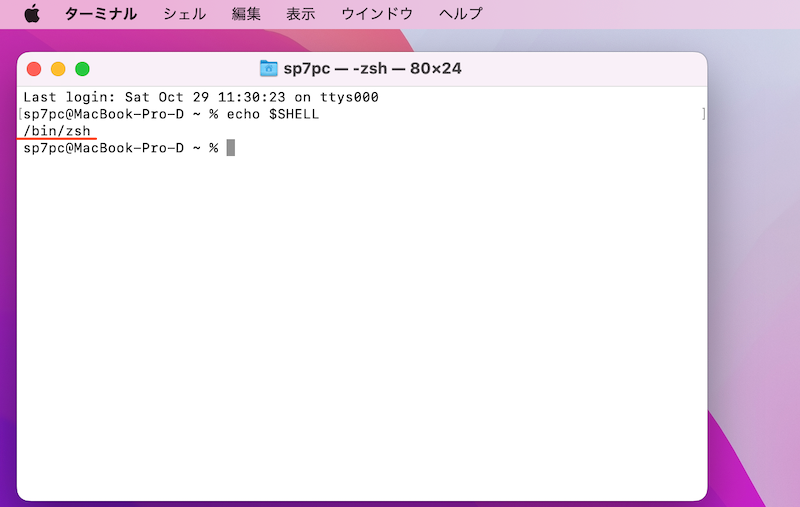Open the 表示 menu
Image resolution: width=800 pixels, height=507 pixels.
click(x=300, y=14)
